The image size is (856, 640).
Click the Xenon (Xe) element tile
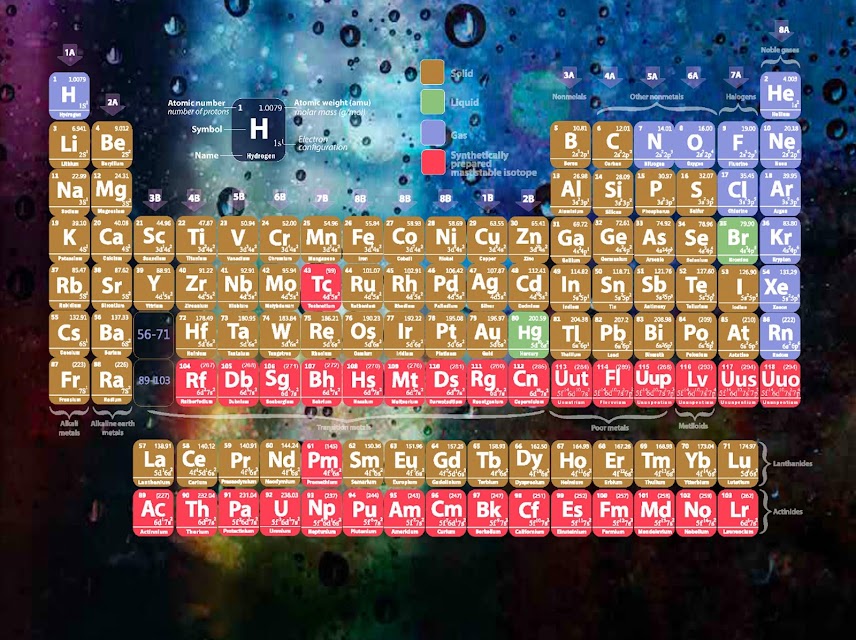[x=781, y=288]
